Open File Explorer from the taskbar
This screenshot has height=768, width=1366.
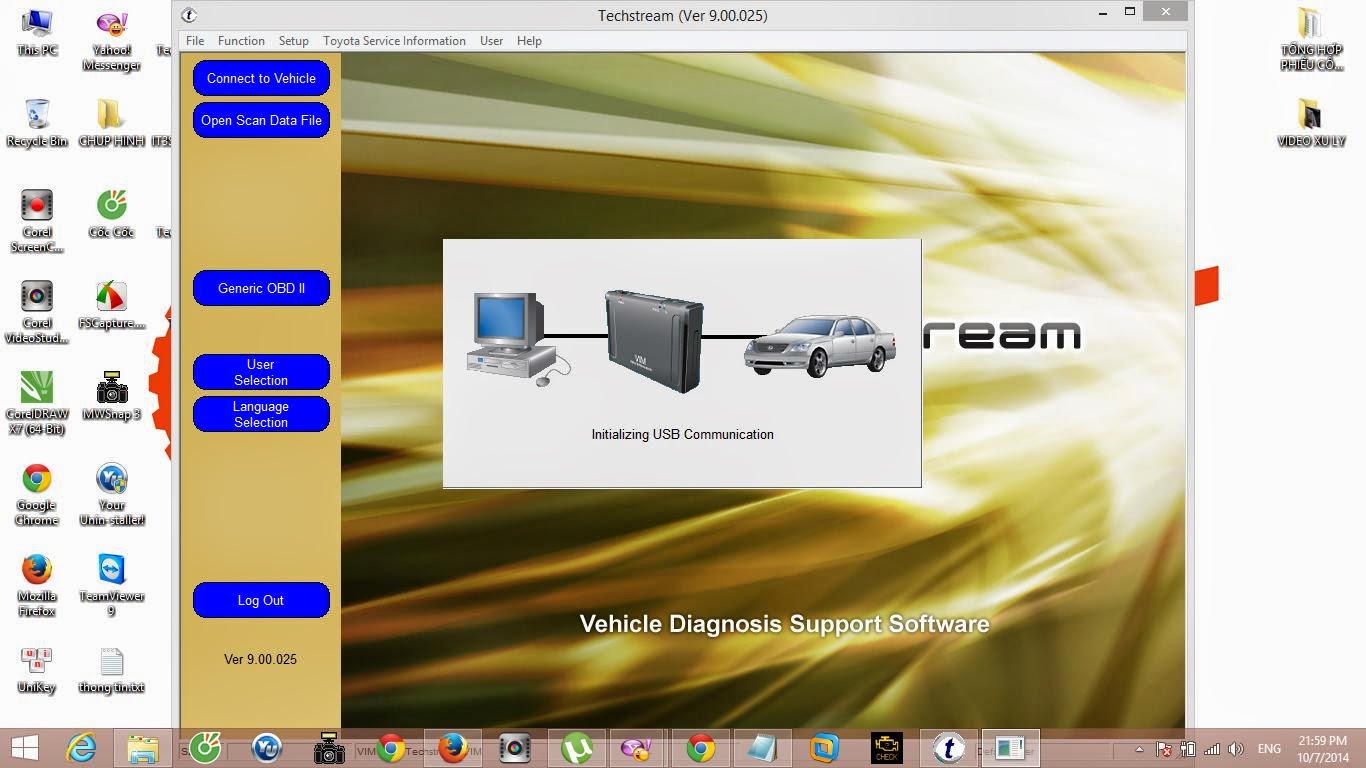(x=143, y=748)
